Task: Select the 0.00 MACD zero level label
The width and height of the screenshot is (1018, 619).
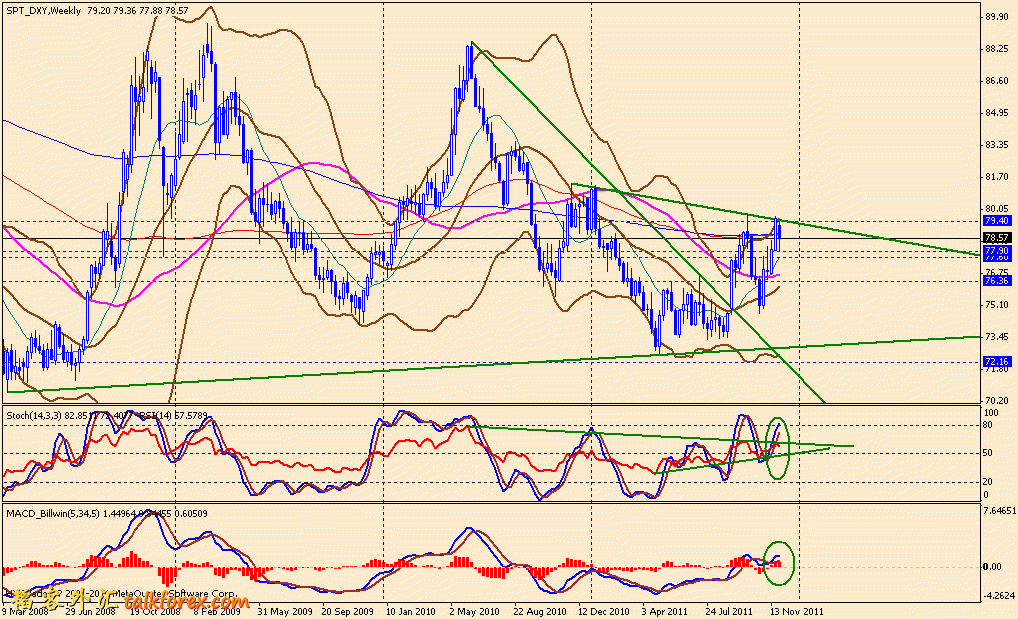Action: 993,566
